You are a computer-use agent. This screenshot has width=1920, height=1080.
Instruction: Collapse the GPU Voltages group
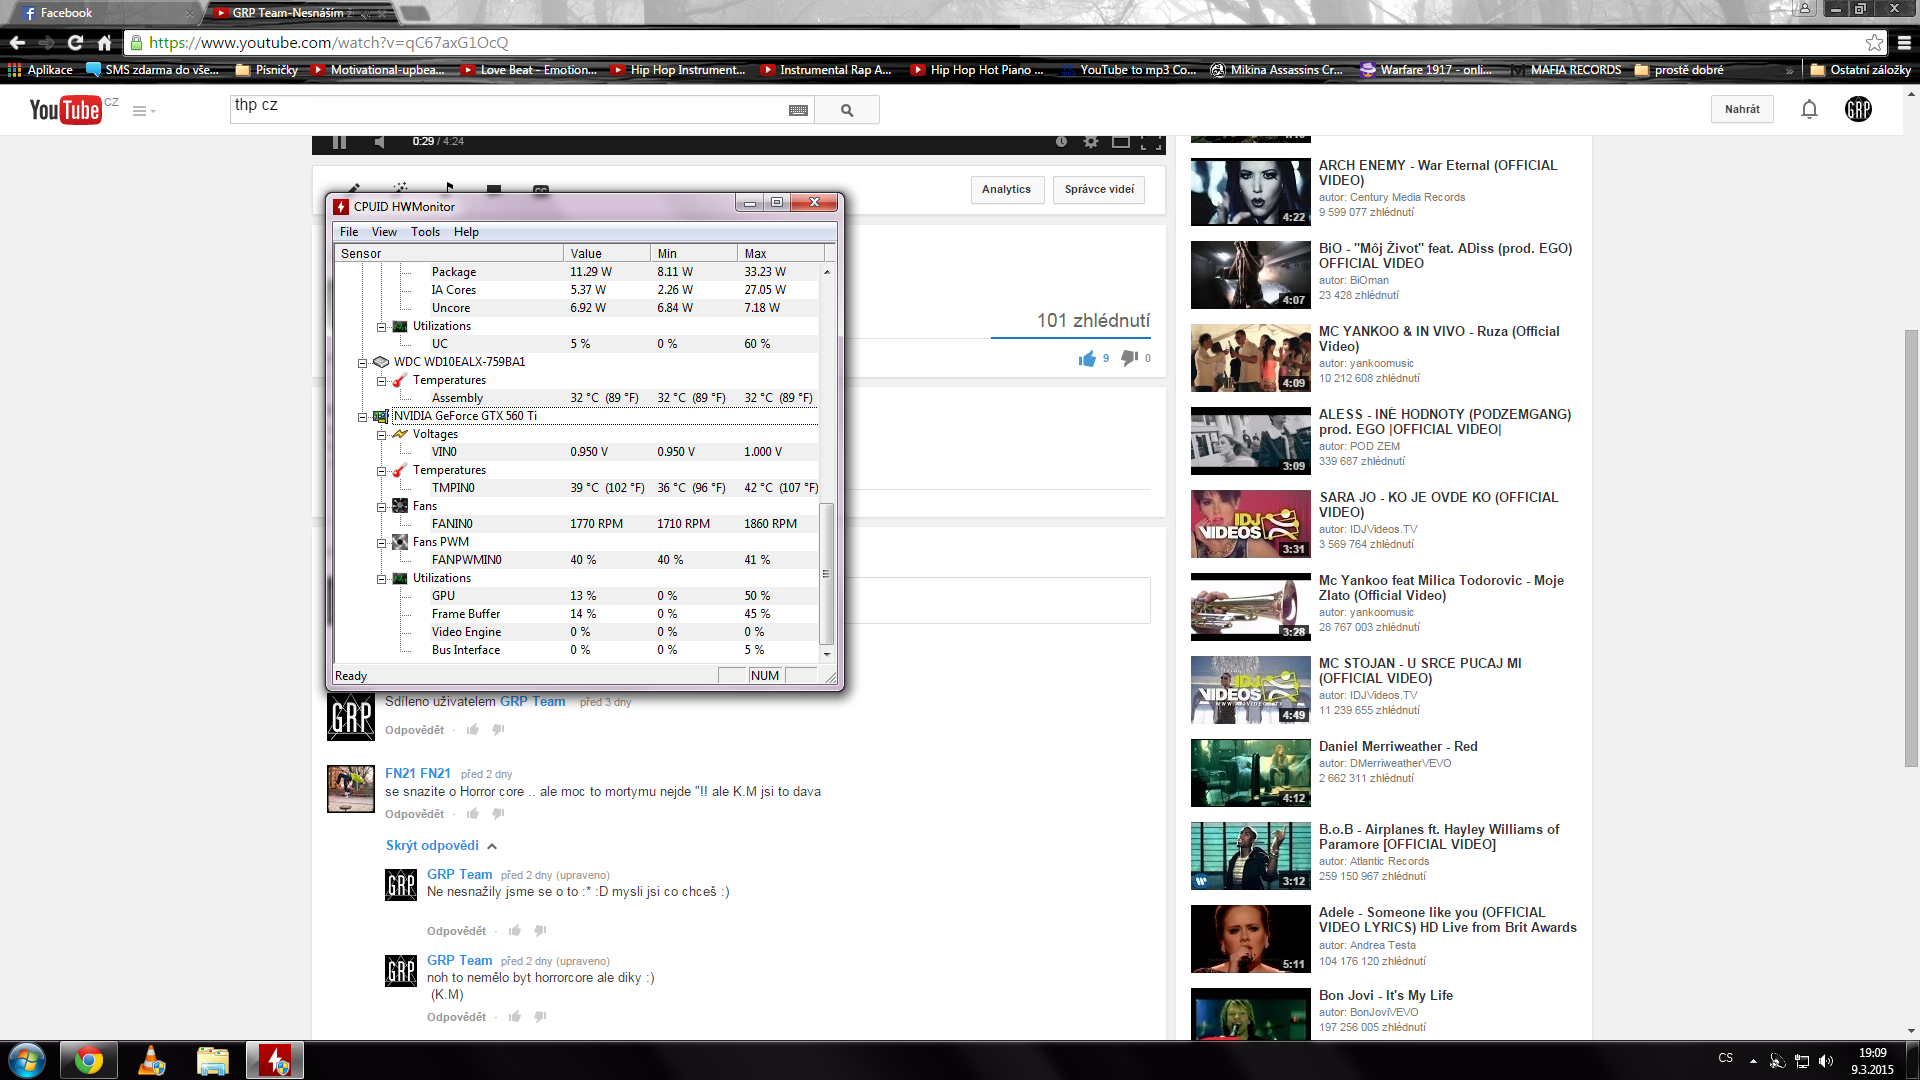(x=381, y=435)
